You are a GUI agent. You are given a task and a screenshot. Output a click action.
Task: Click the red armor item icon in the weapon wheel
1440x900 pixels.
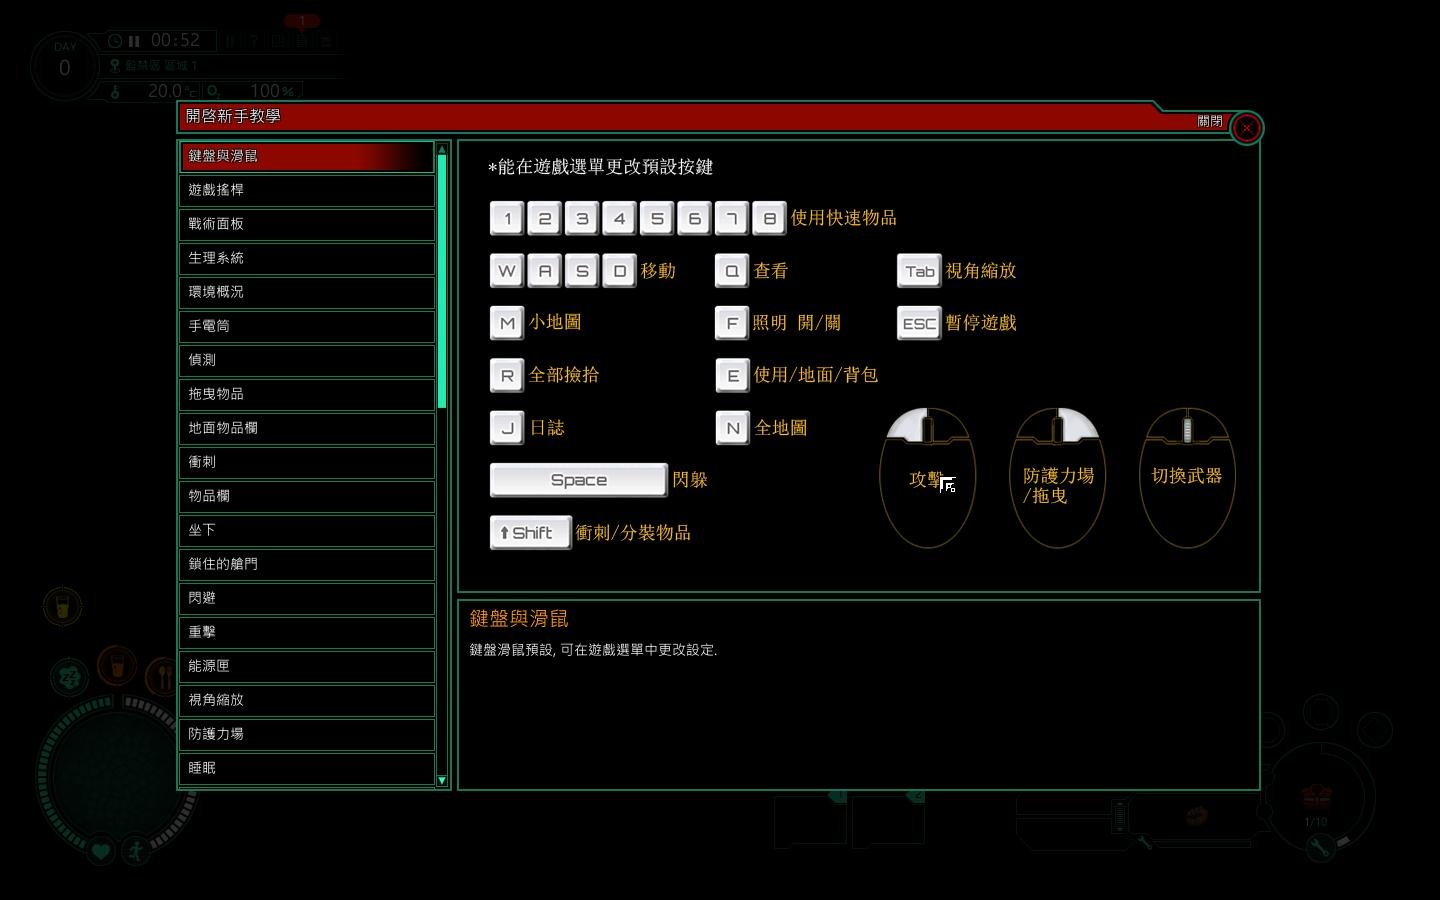tap(1317, 797)
